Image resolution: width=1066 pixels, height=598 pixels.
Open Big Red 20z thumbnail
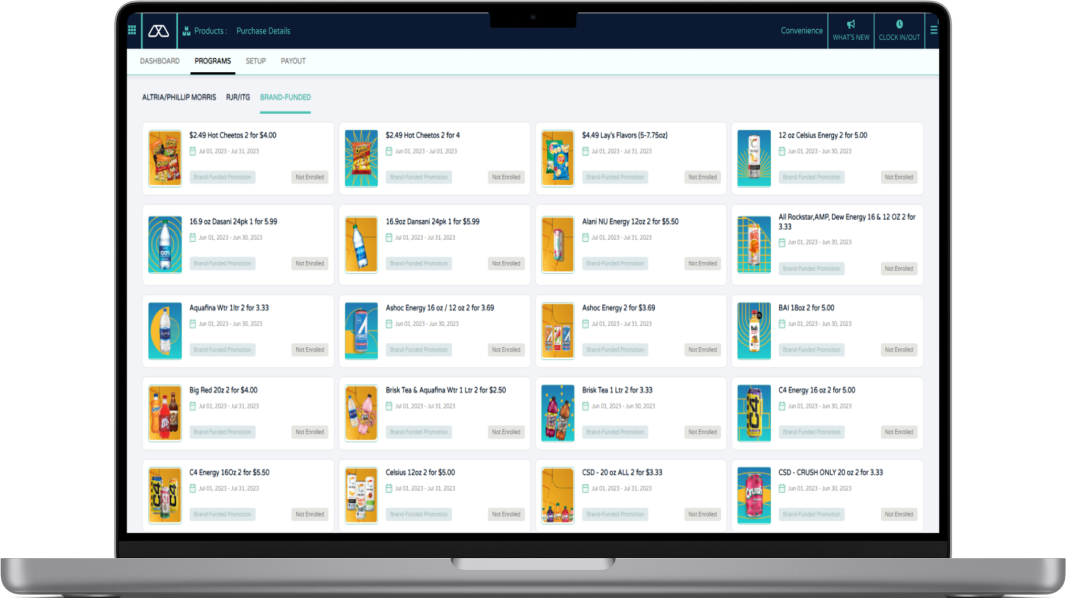point(165,413)
